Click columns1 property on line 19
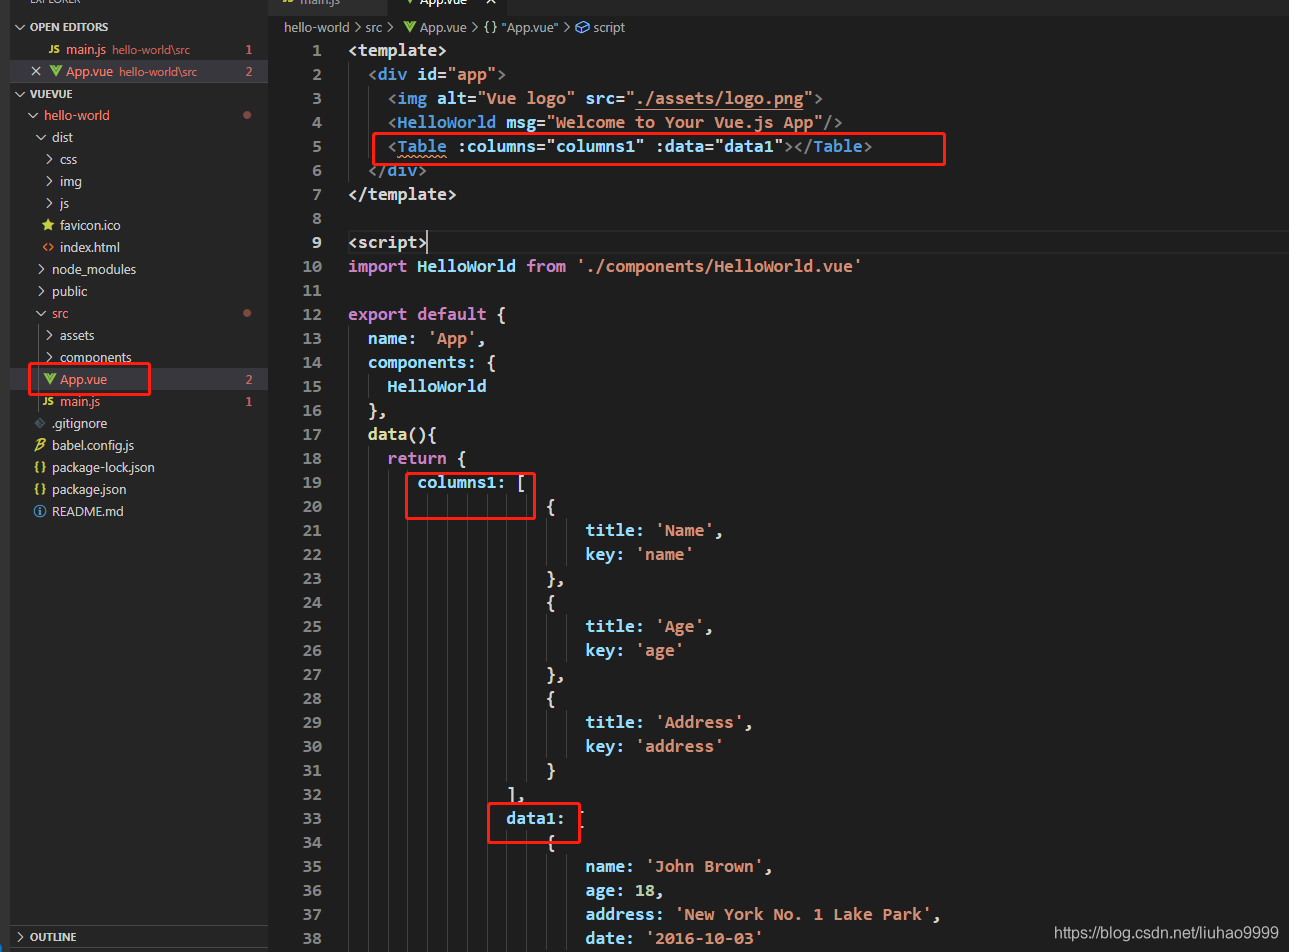Screen dimensions: 1289x952 click(x=457, y=482)
